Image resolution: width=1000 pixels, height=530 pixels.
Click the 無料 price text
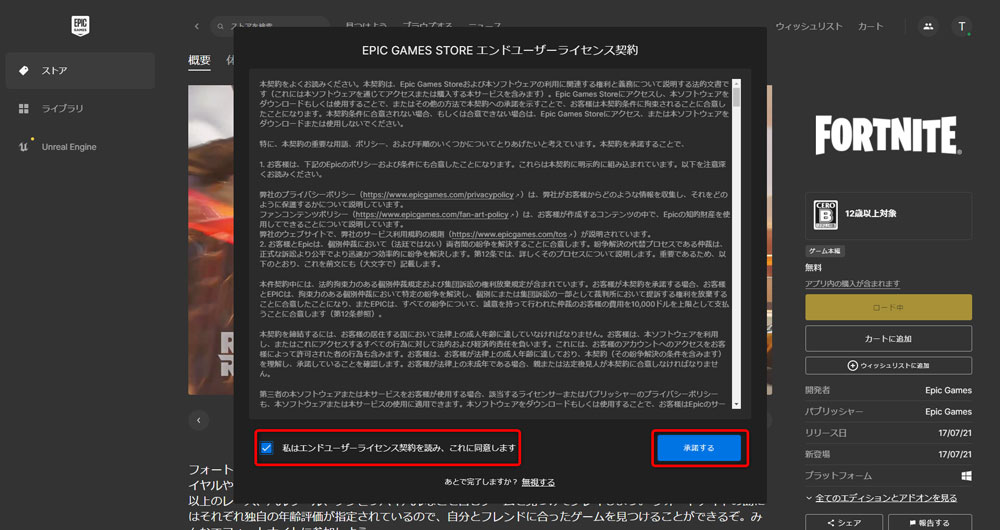(x=814, y=268)
